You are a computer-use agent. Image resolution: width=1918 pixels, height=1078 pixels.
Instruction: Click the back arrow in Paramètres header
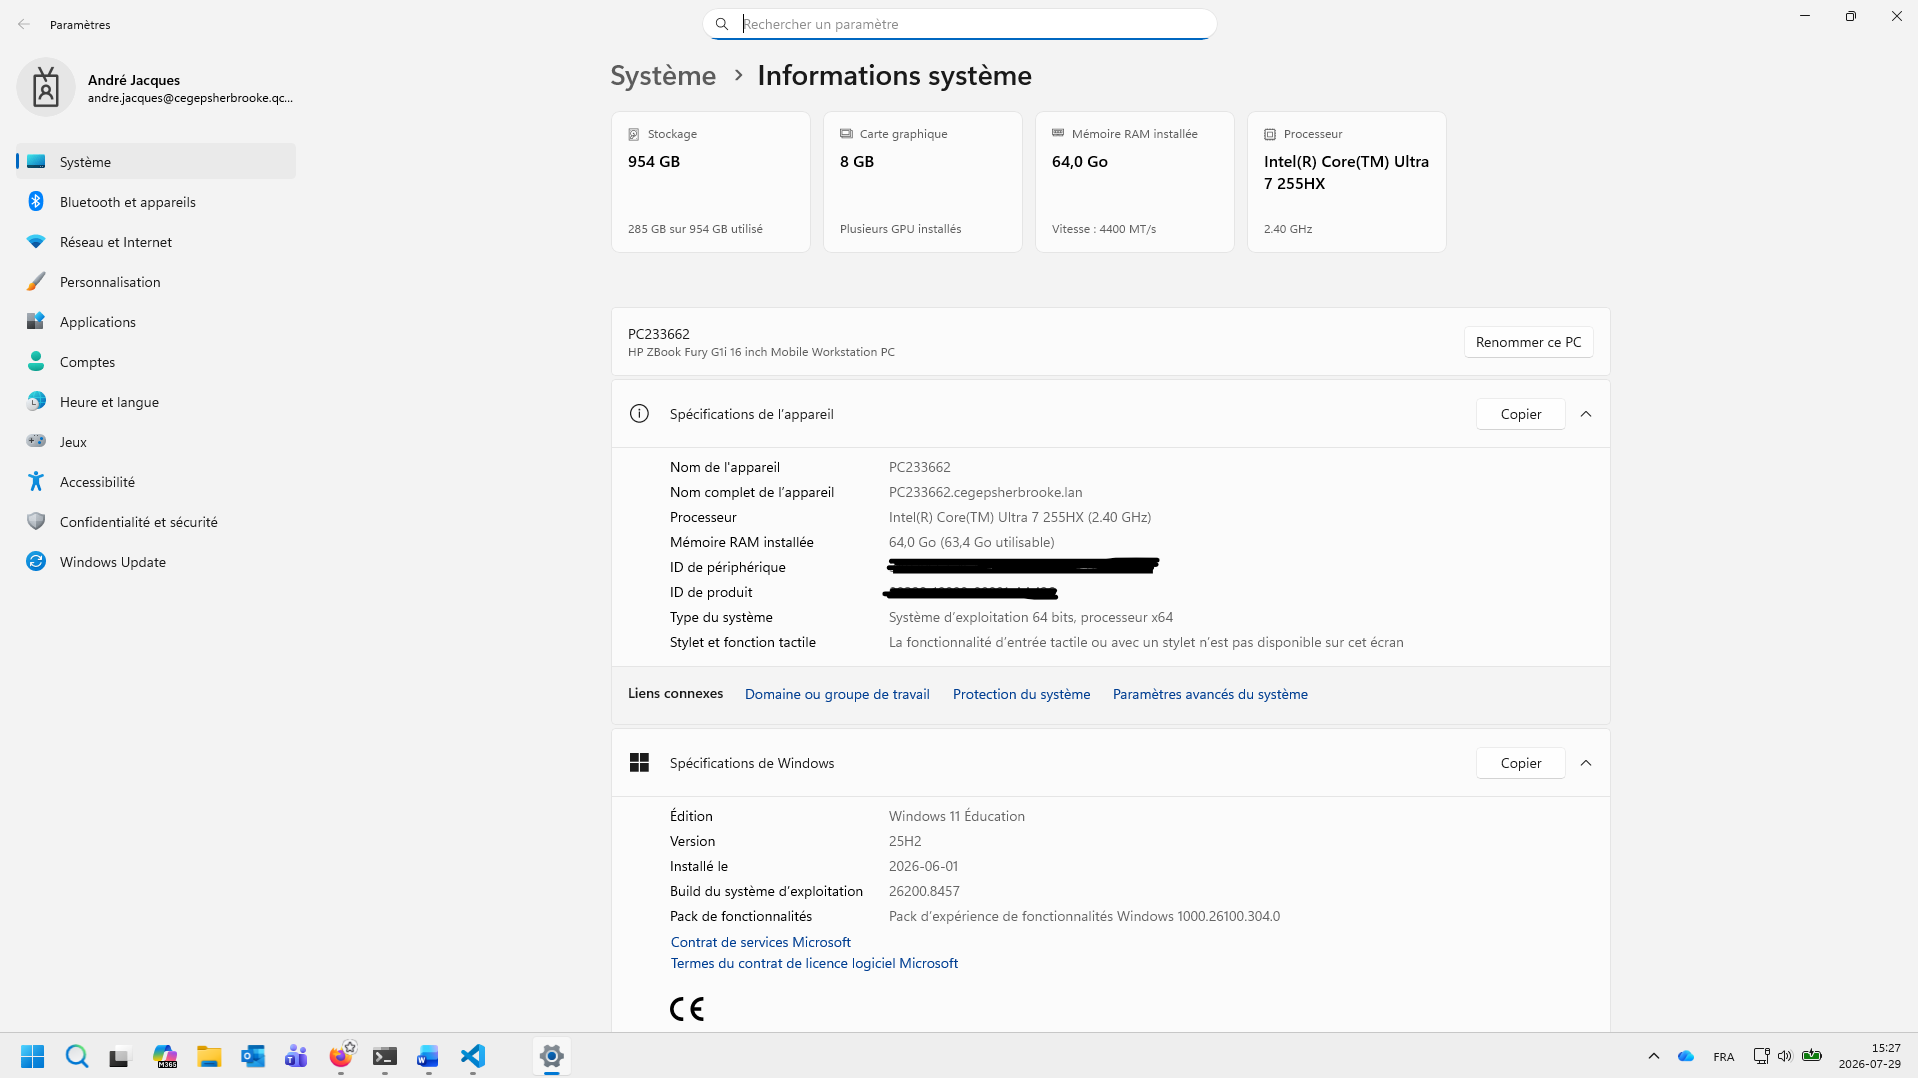[x=24, y=24]
